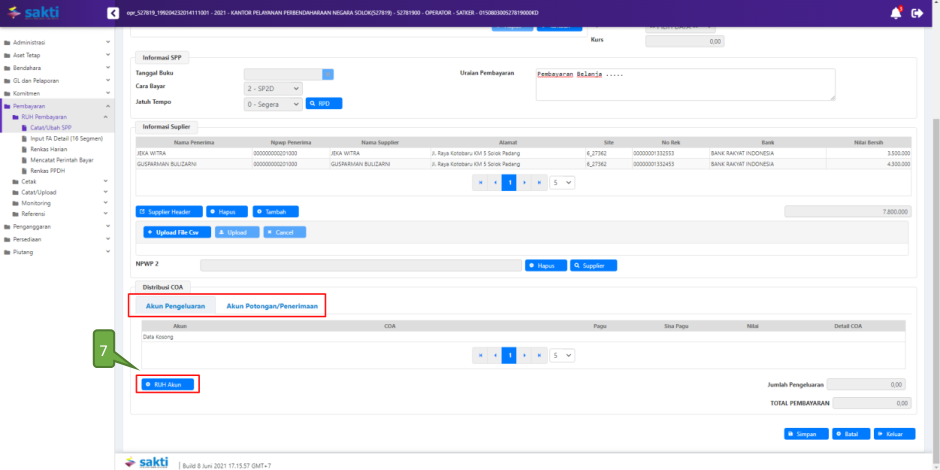Click the Simpan button
This screenshot has width=940, height=470.
804,434
